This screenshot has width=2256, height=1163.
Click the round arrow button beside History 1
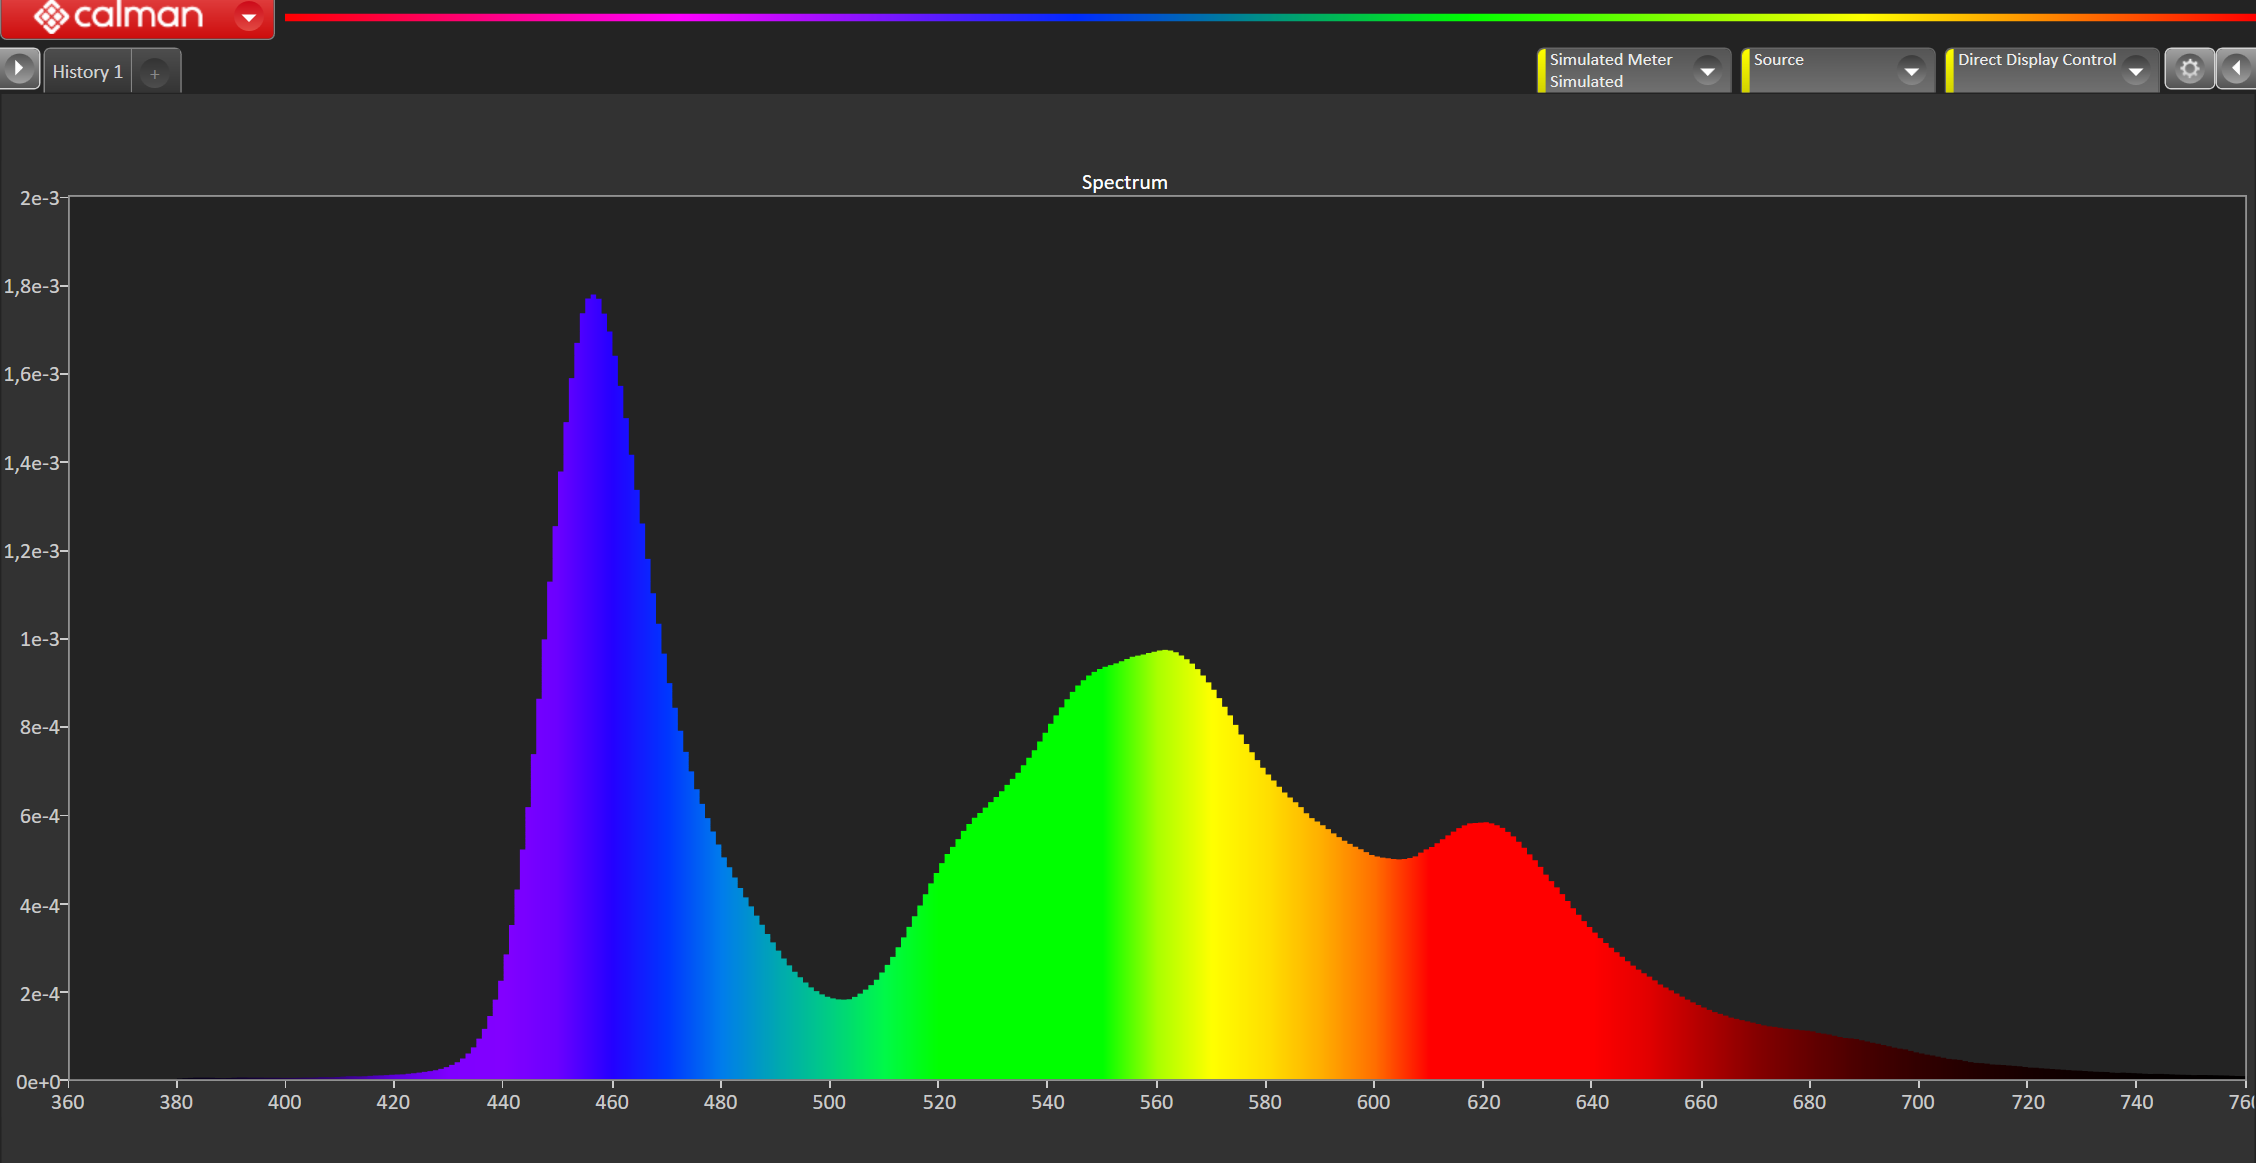coord(18,69)
